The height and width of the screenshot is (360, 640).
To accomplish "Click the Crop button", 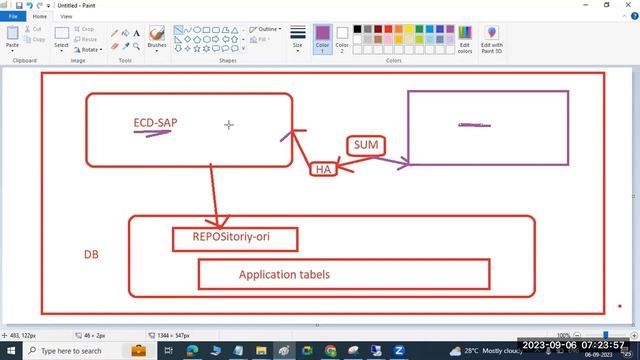I will tap(84, 29).
